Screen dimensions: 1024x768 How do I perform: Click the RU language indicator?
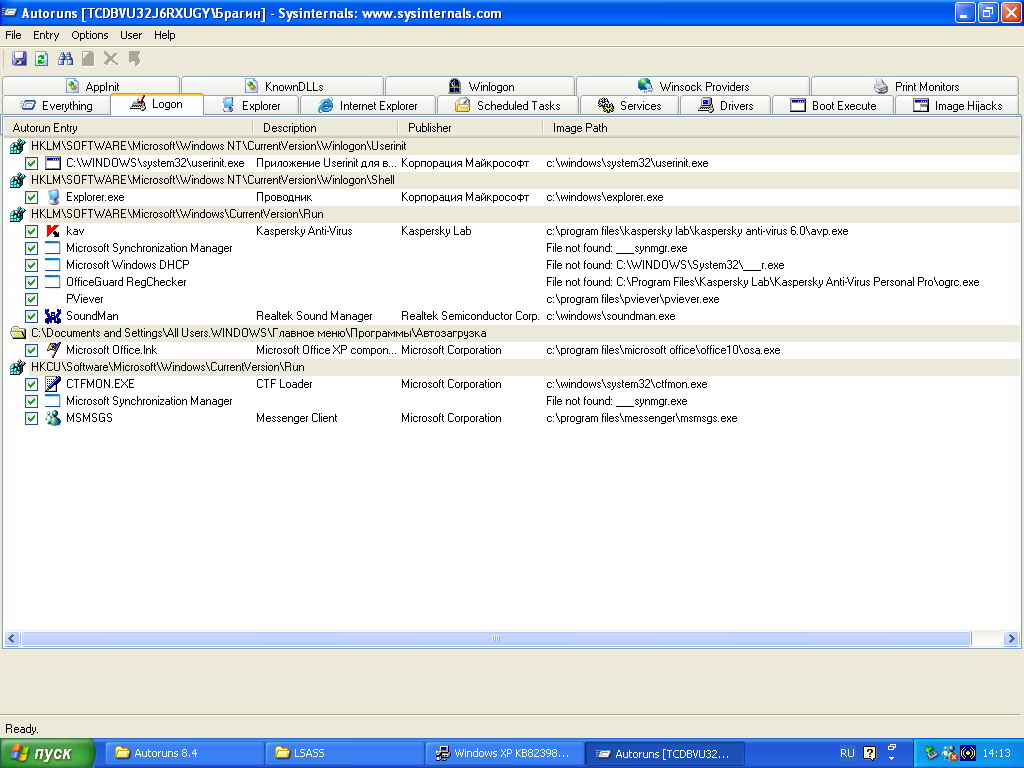click(x=847, y=753)
